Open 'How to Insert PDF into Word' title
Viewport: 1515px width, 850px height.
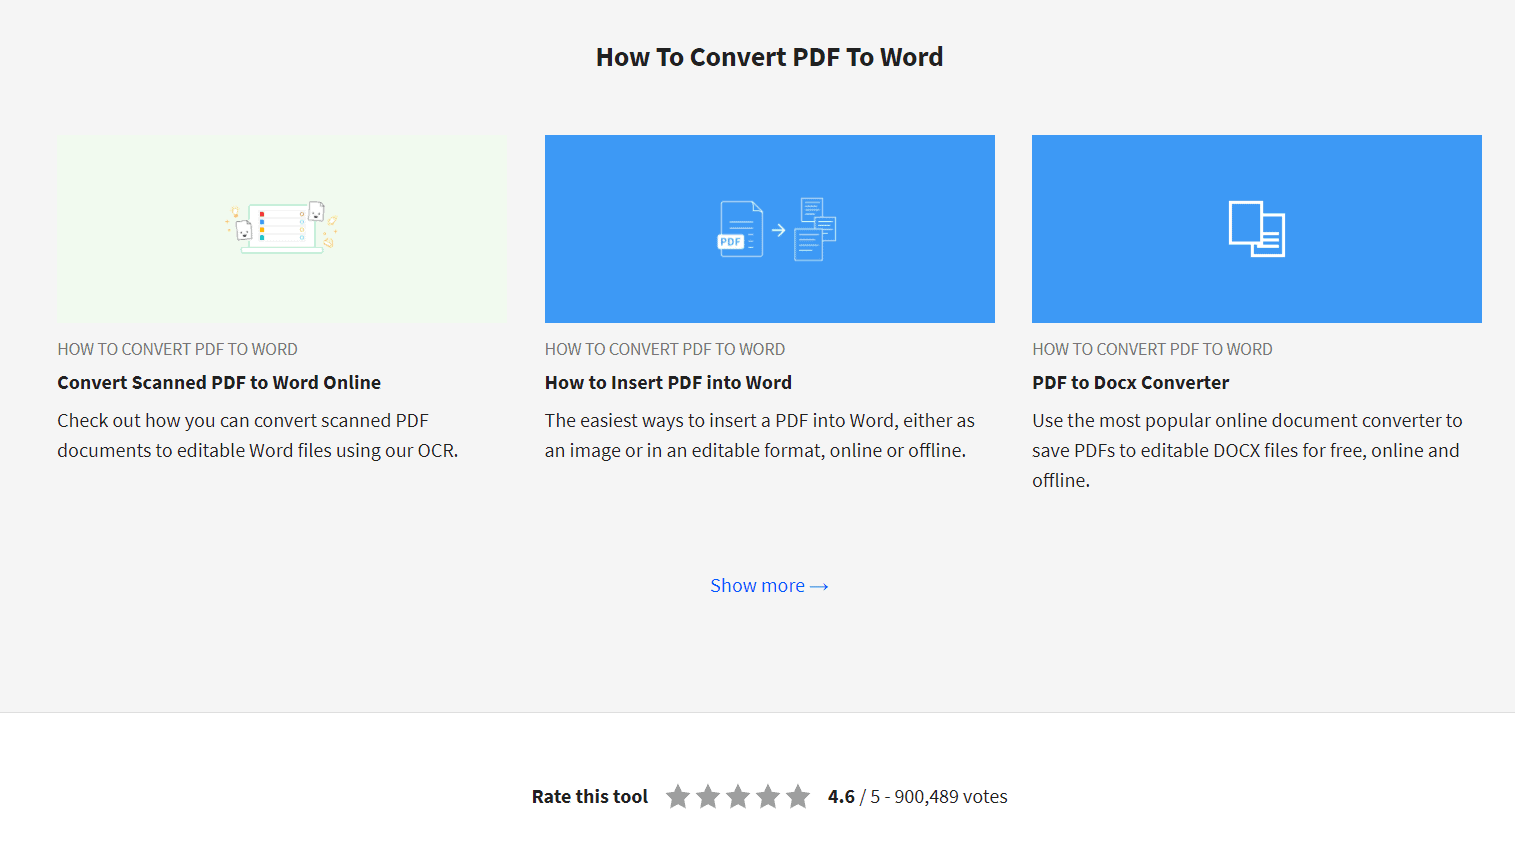pos(668,383)
